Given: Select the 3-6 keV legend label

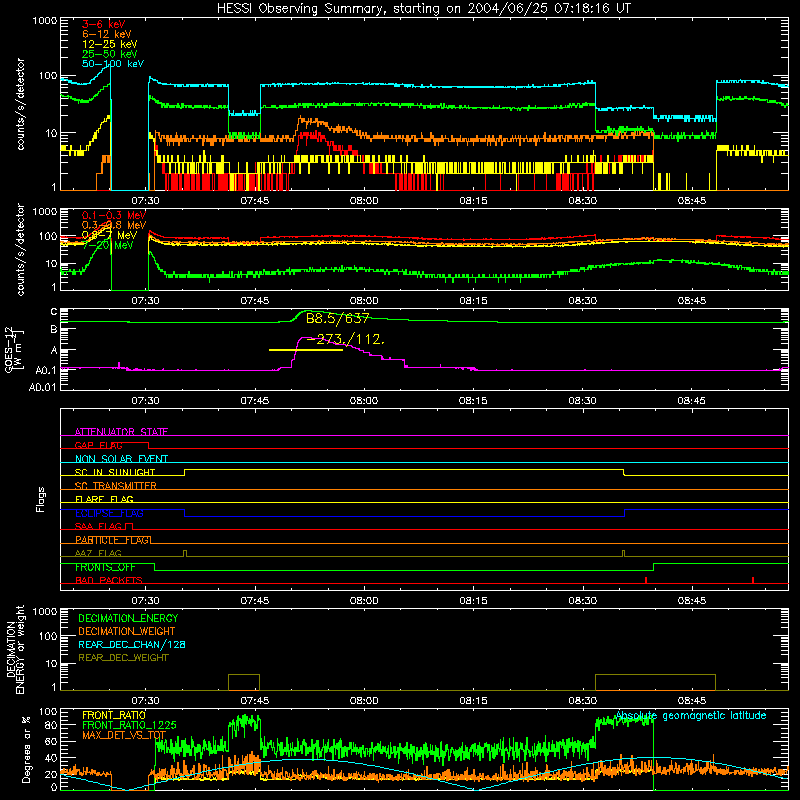Looking at the screenshot, I should 103,24.
